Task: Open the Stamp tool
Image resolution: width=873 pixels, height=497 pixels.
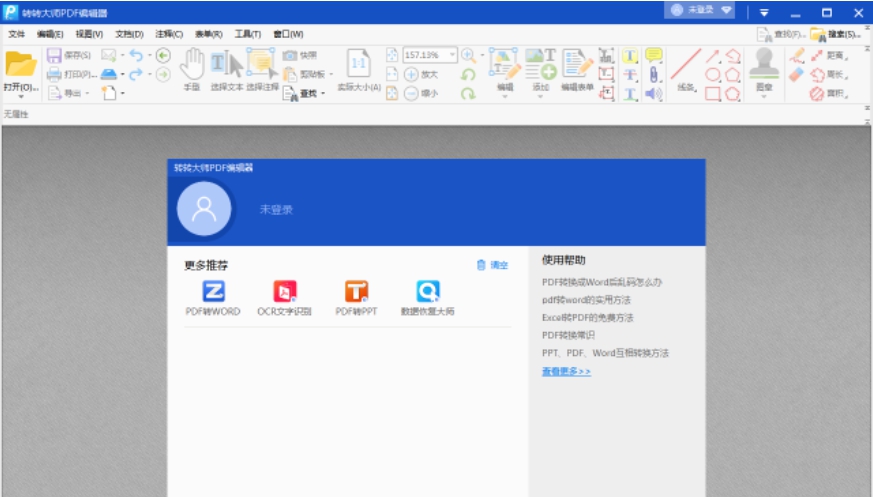Action: [x=764, y=67]
